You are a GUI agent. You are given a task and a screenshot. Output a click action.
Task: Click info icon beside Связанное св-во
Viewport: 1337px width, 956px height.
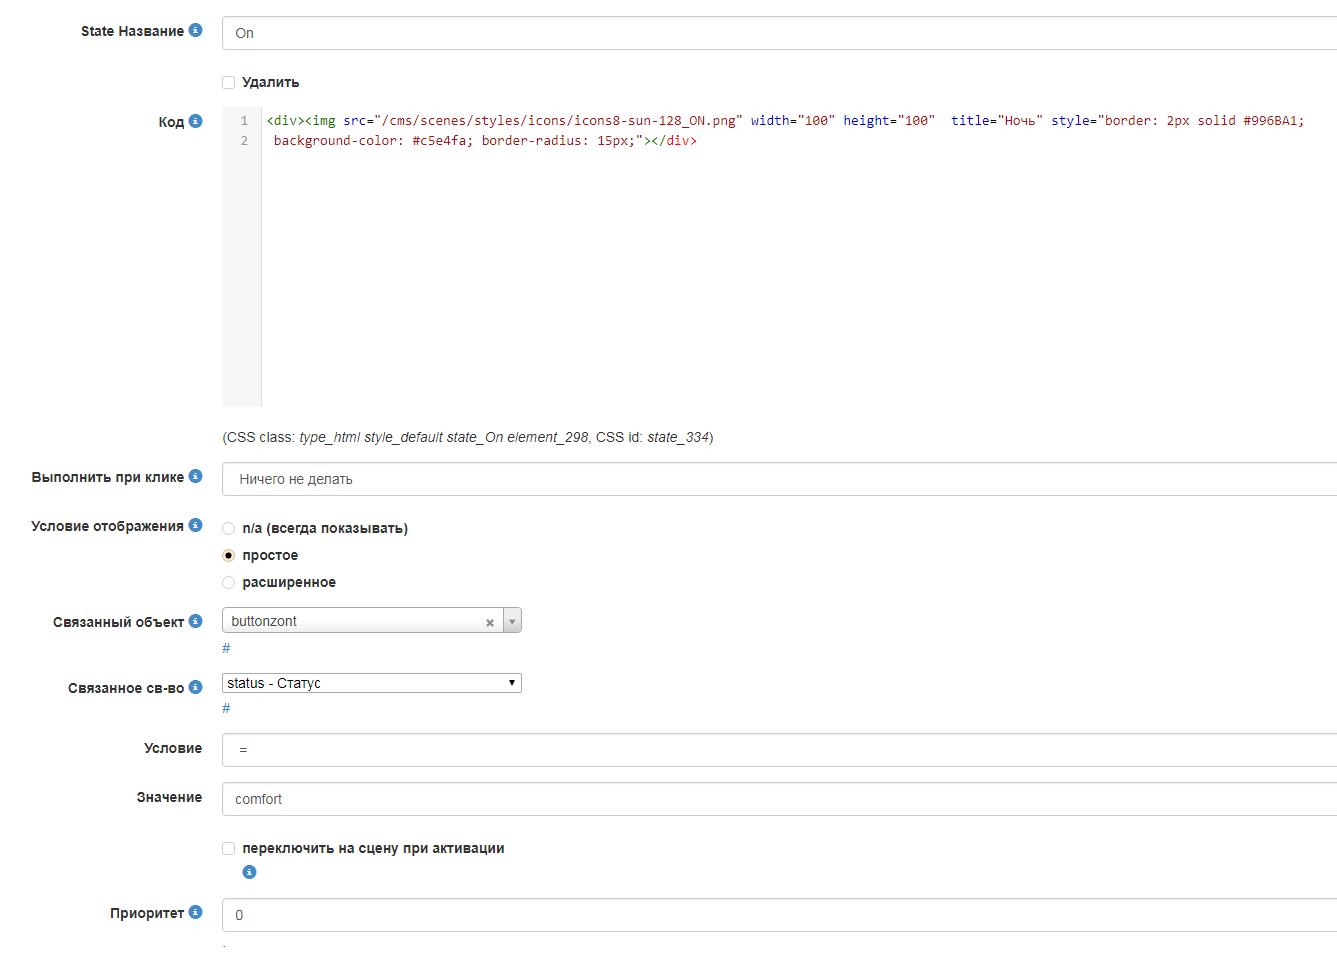click(x=195, y=687)
